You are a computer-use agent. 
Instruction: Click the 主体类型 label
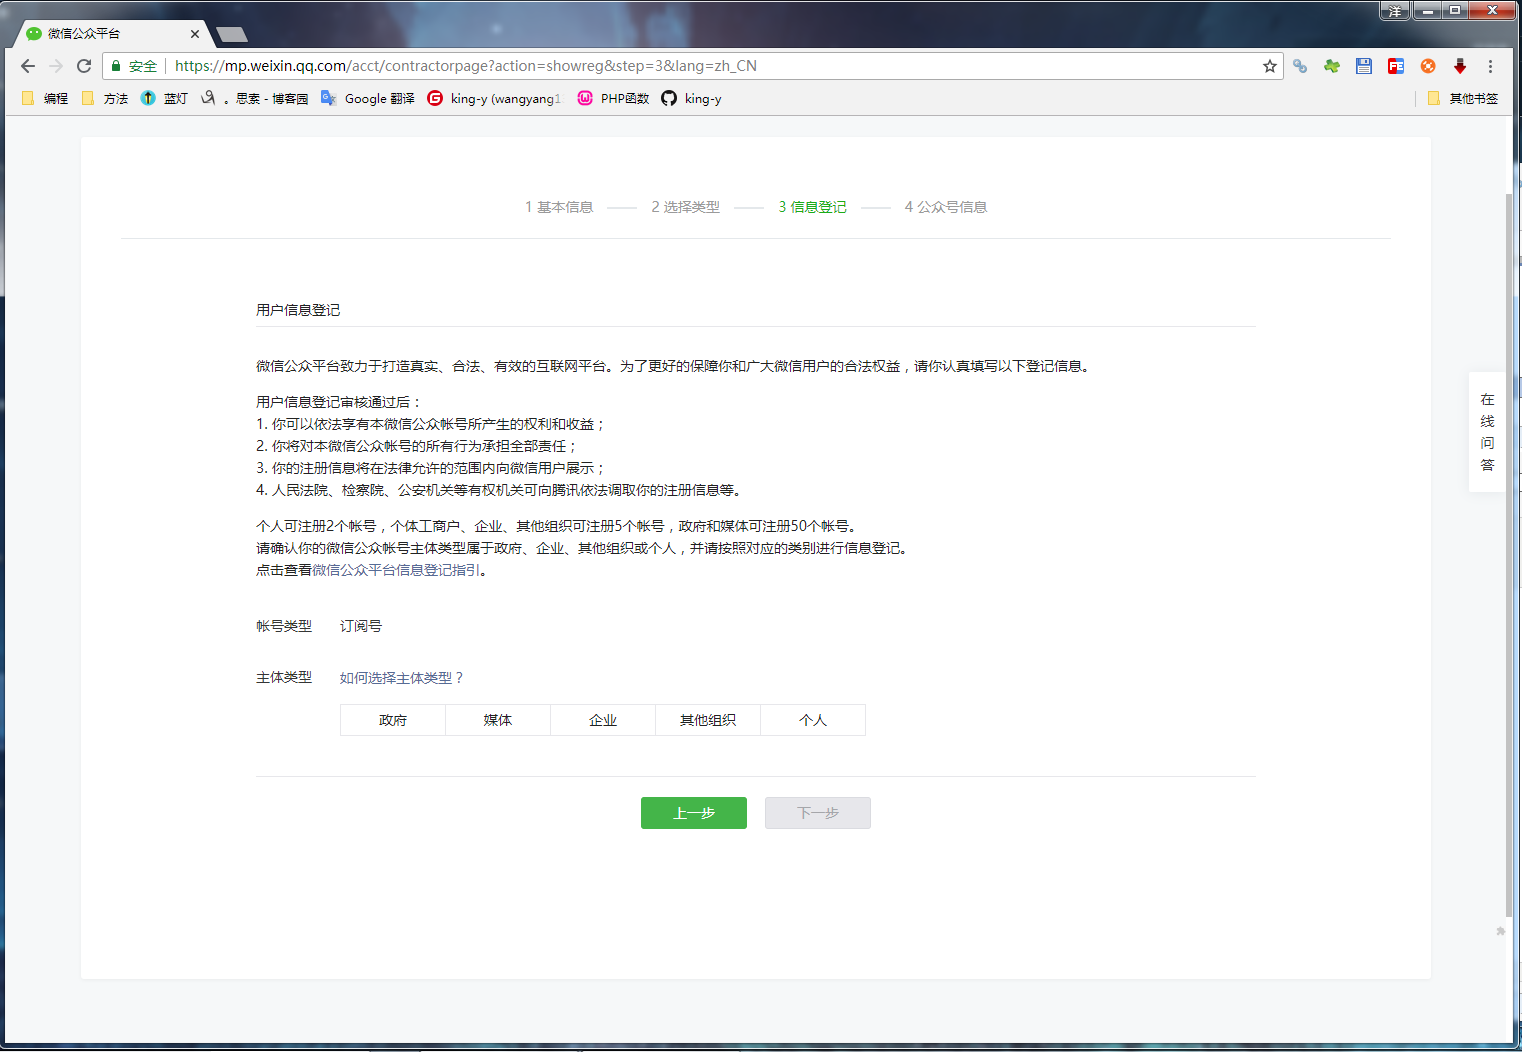point(284,678)
